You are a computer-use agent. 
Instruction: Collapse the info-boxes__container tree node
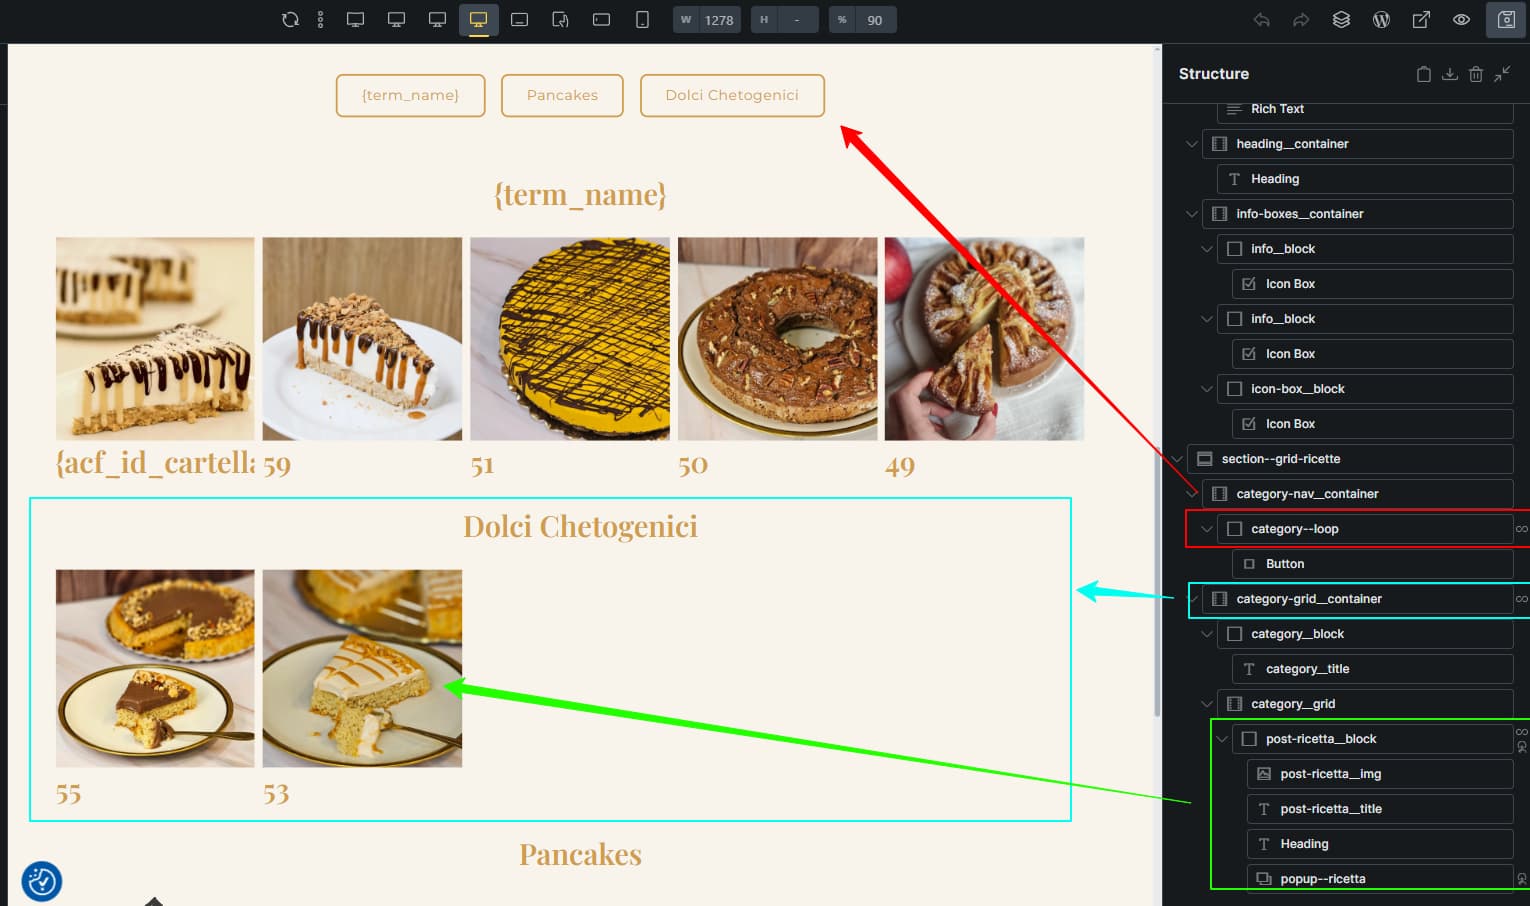tap(1192, 214)
